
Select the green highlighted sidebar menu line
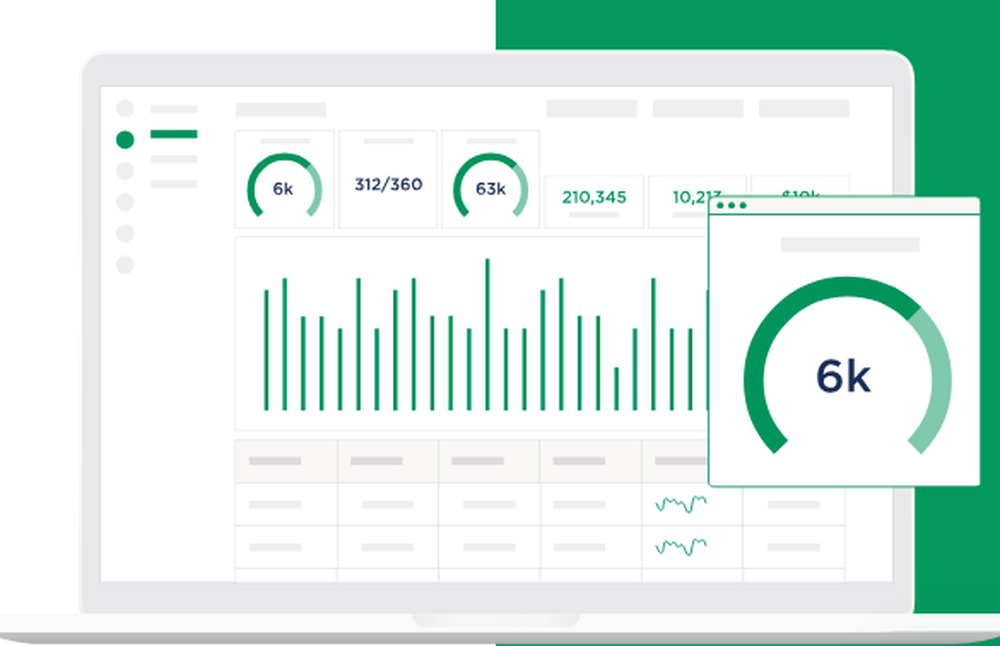174,134
